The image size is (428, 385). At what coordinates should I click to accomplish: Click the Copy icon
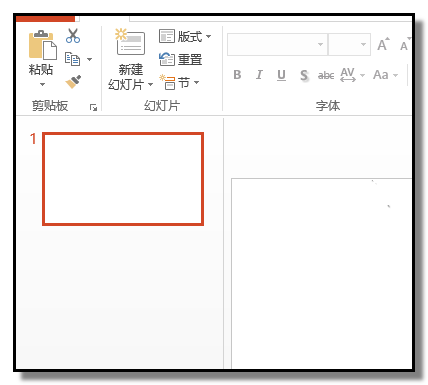click(x=73, y=59)
